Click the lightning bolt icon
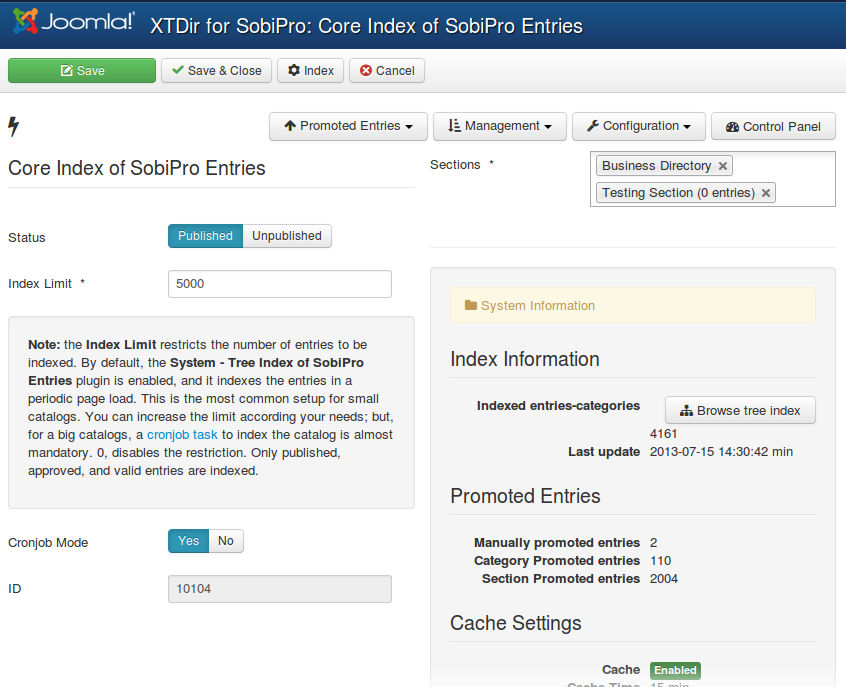846x687 pixels. click(13, 126)
